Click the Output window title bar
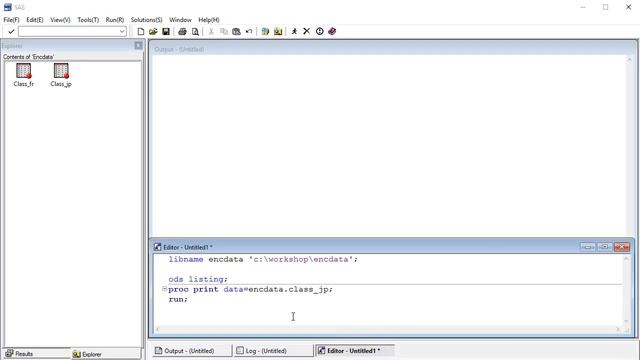Viewport: 640px width, 360px height. click(x=392, y=49)
